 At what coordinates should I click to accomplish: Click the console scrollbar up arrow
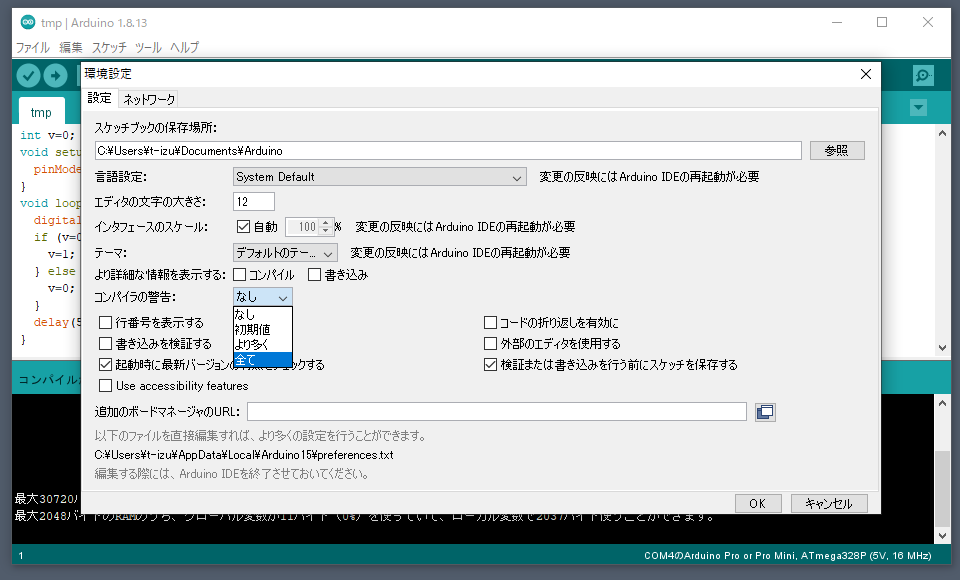(x=942, y=403)
